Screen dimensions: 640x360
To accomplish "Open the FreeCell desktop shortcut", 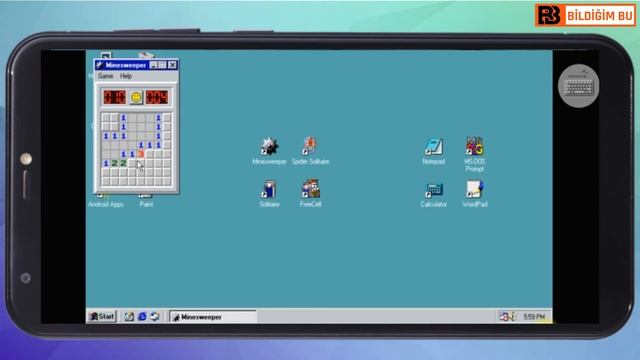I will (x=311, y=193).
